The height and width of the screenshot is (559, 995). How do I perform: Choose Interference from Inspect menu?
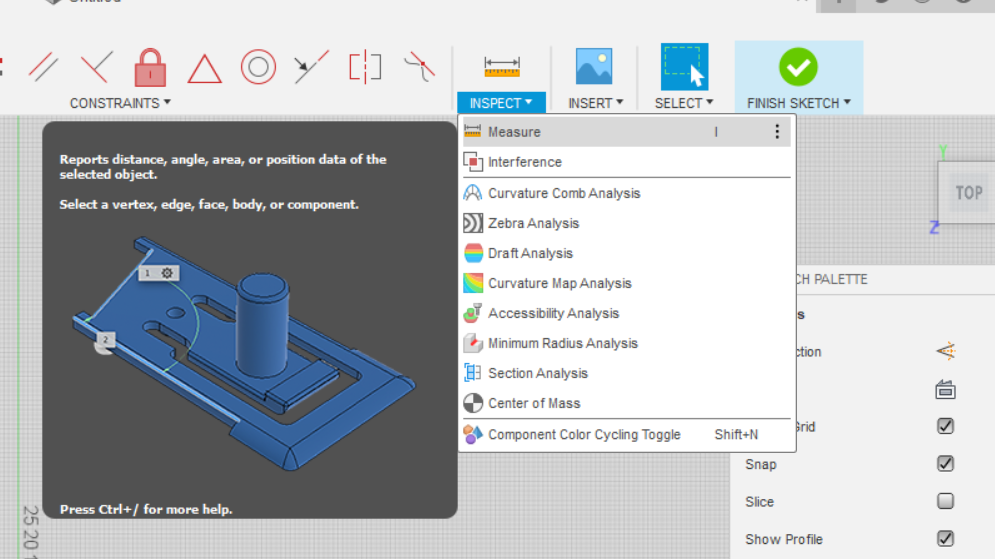(x=626, y=162)
